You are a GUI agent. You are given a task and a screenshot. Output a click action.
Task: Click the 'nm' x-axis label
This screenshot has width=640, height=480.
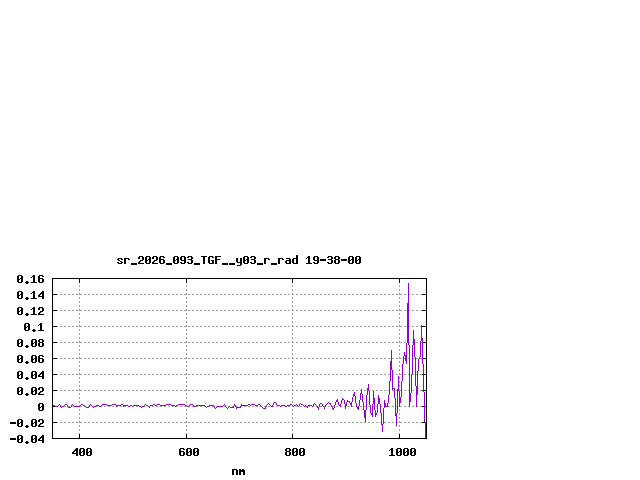(x=238, y=471)
